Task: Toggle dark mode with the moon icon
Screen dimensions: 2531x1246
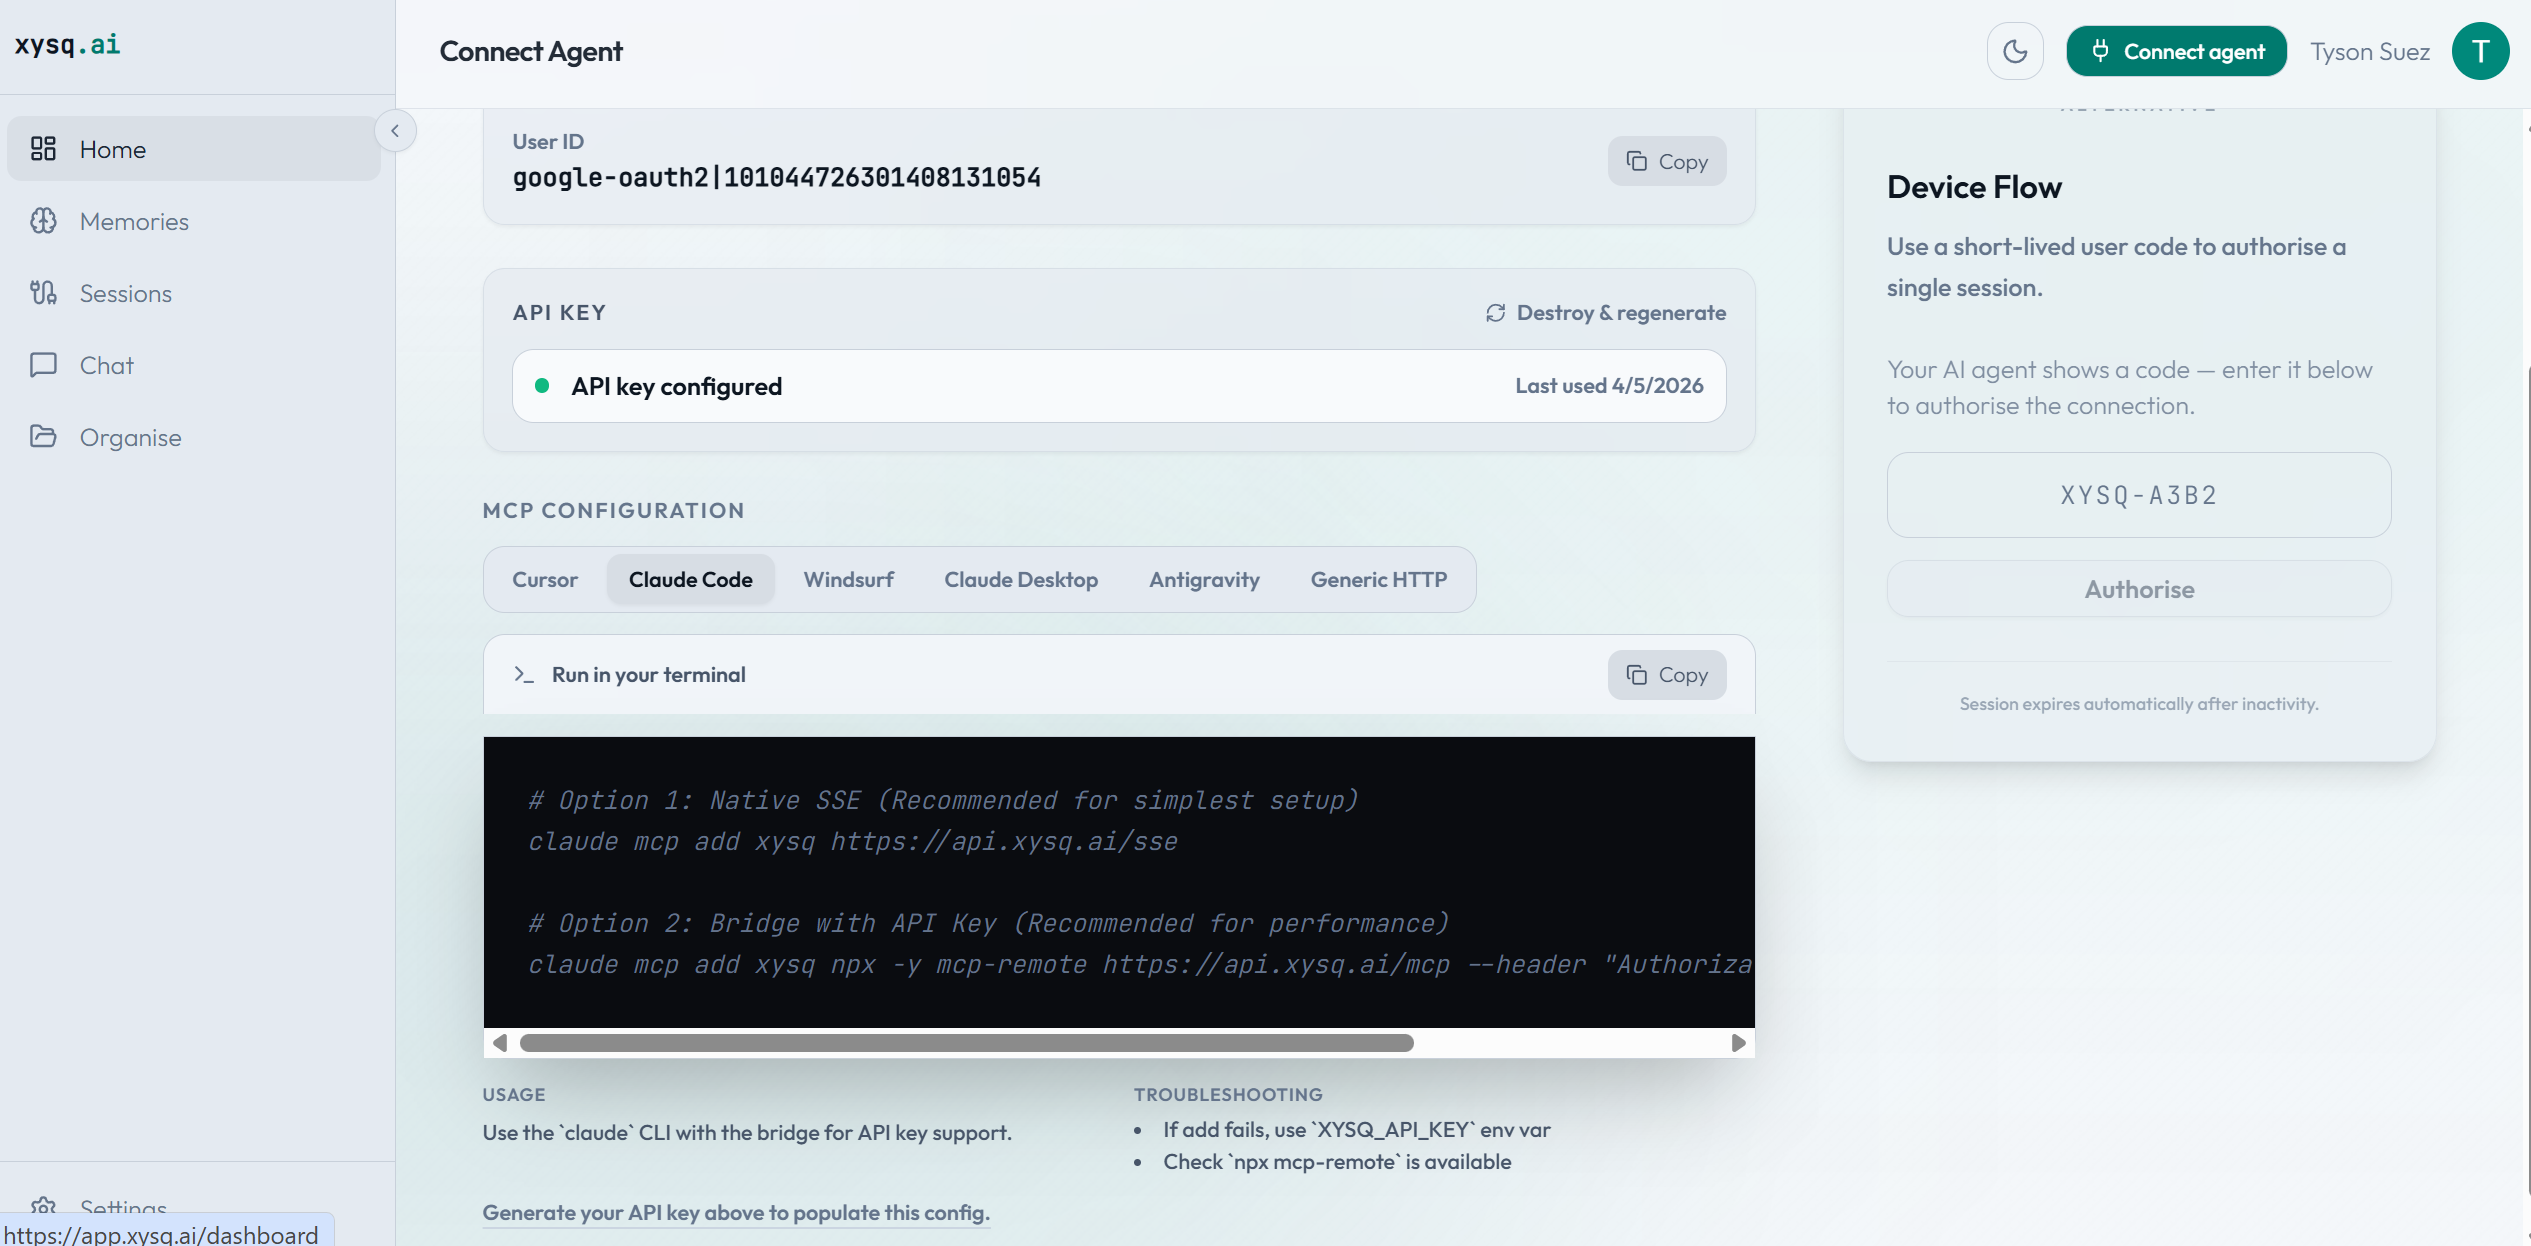Action: coord(2015,50)
